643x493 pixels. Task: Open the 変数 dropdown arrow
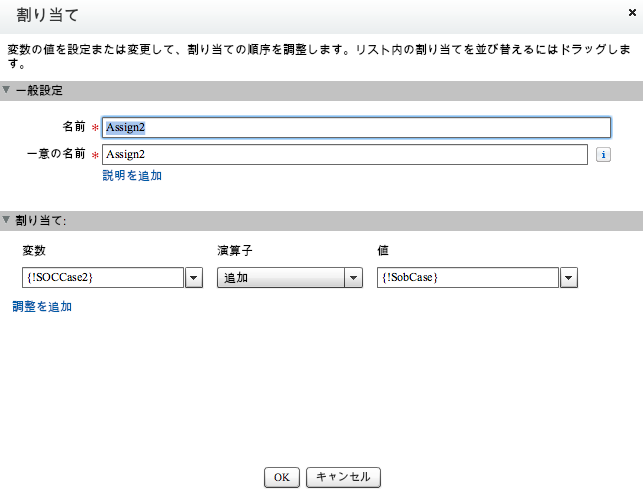click(194, 278)
